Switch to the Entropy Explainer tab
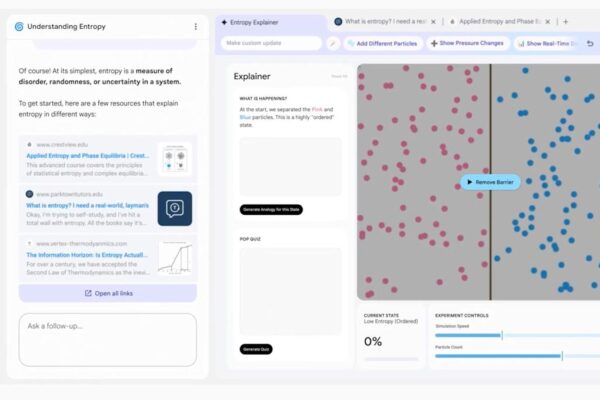The image size is (600, 400). coord(263,21)
